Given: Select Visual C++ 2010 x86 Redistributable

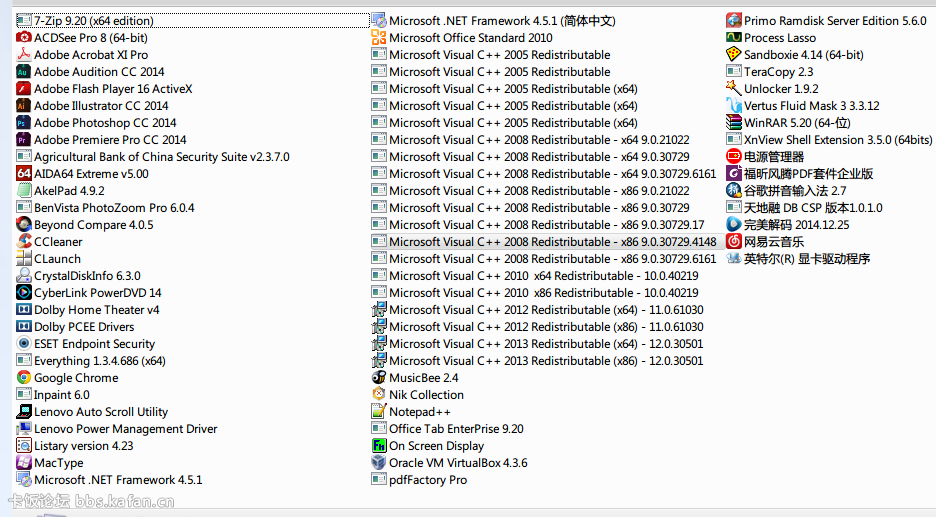Looking at the screenshot, I should [535, 293].
